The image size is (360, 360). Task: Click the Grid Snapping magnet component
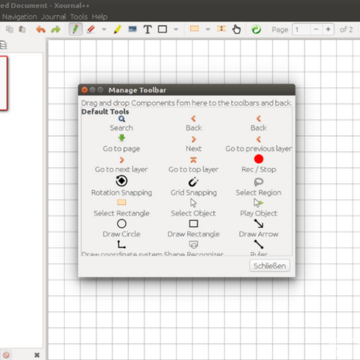pos(194,186)
